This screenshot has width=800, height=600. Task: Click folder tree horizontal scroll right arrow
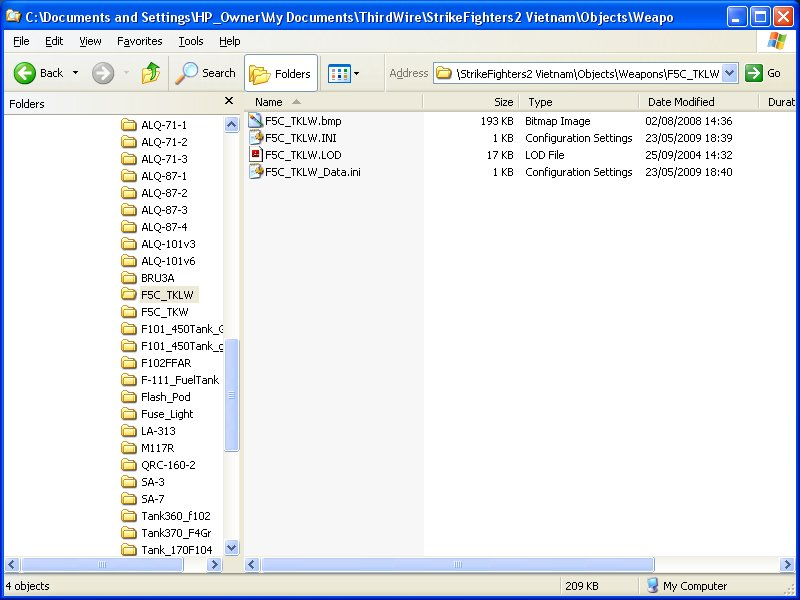point(214,564)
